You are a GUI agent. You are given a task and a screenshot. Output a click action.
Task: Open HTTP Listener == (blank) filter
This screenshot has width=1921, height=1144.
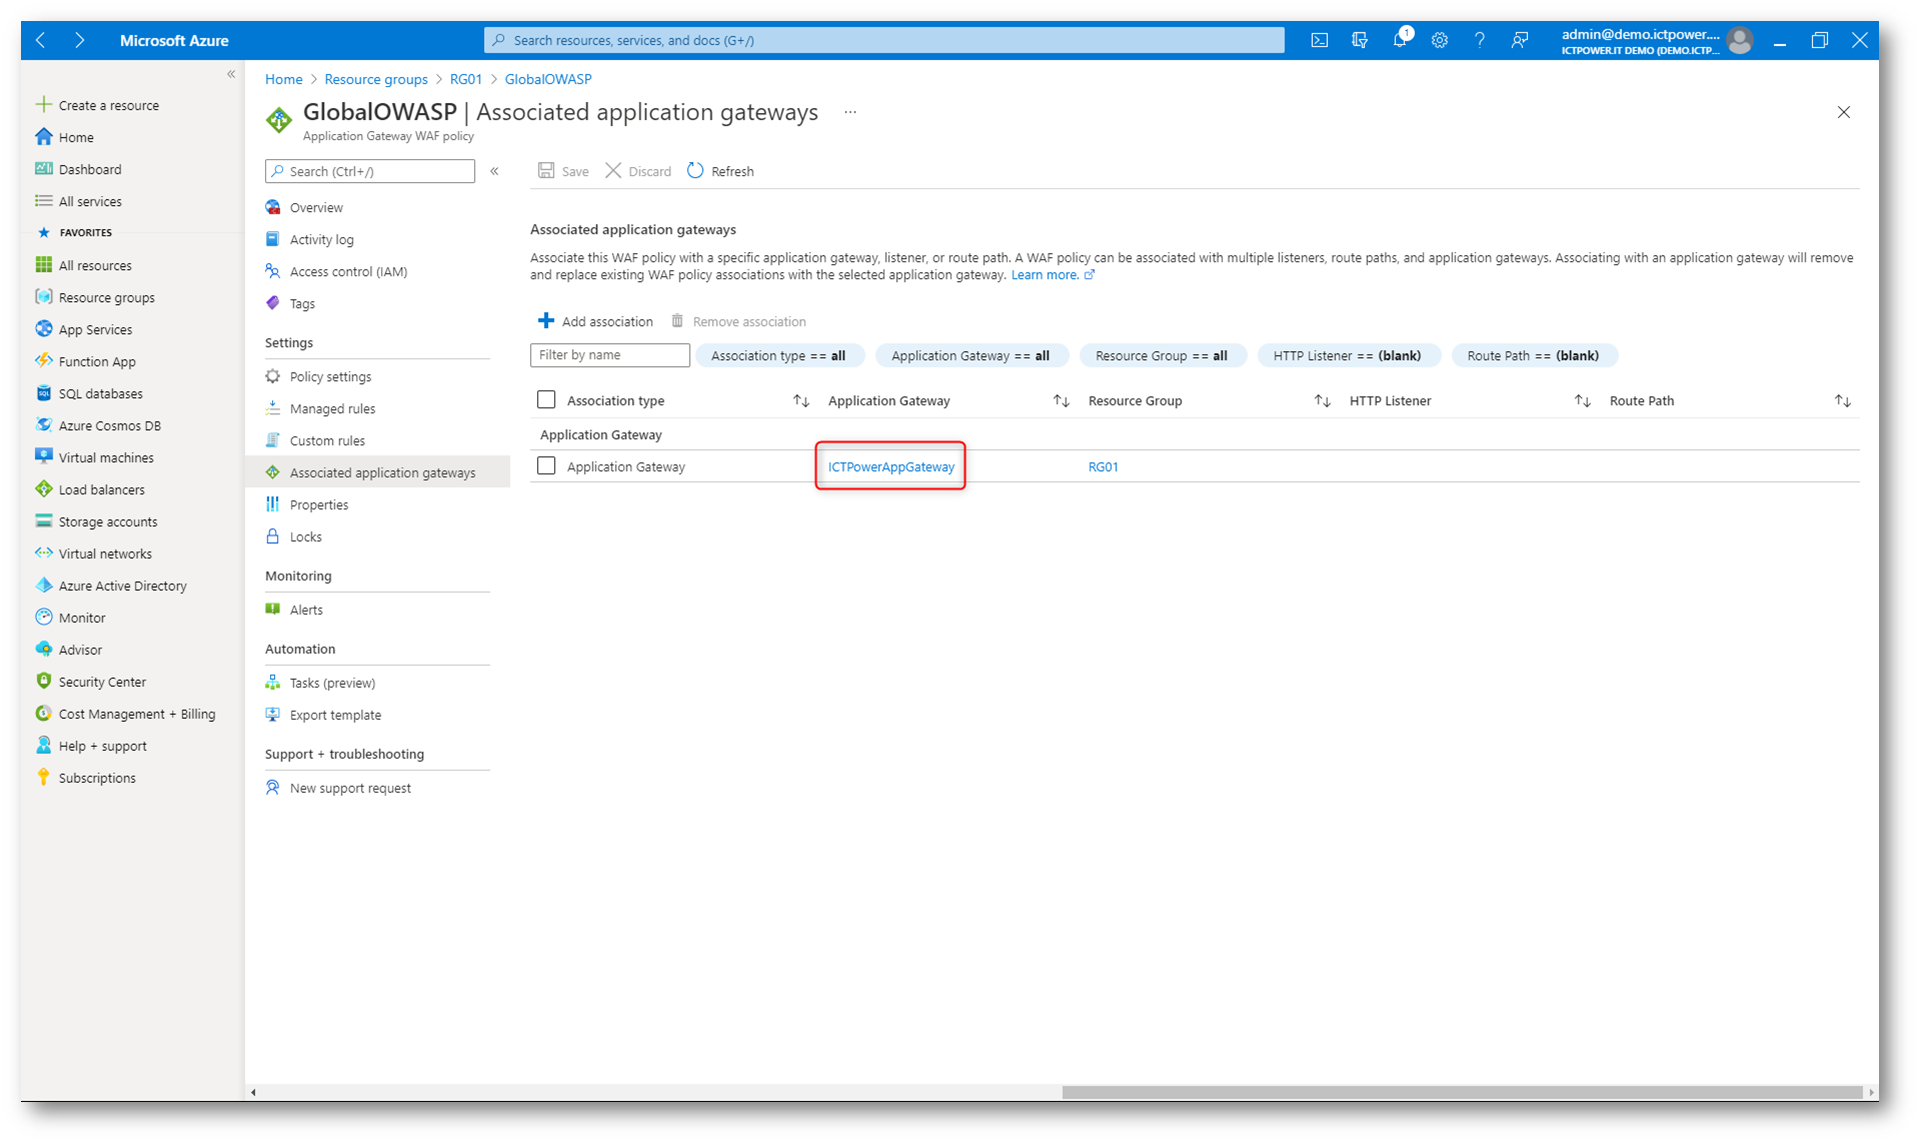[x=1348, y=355]
